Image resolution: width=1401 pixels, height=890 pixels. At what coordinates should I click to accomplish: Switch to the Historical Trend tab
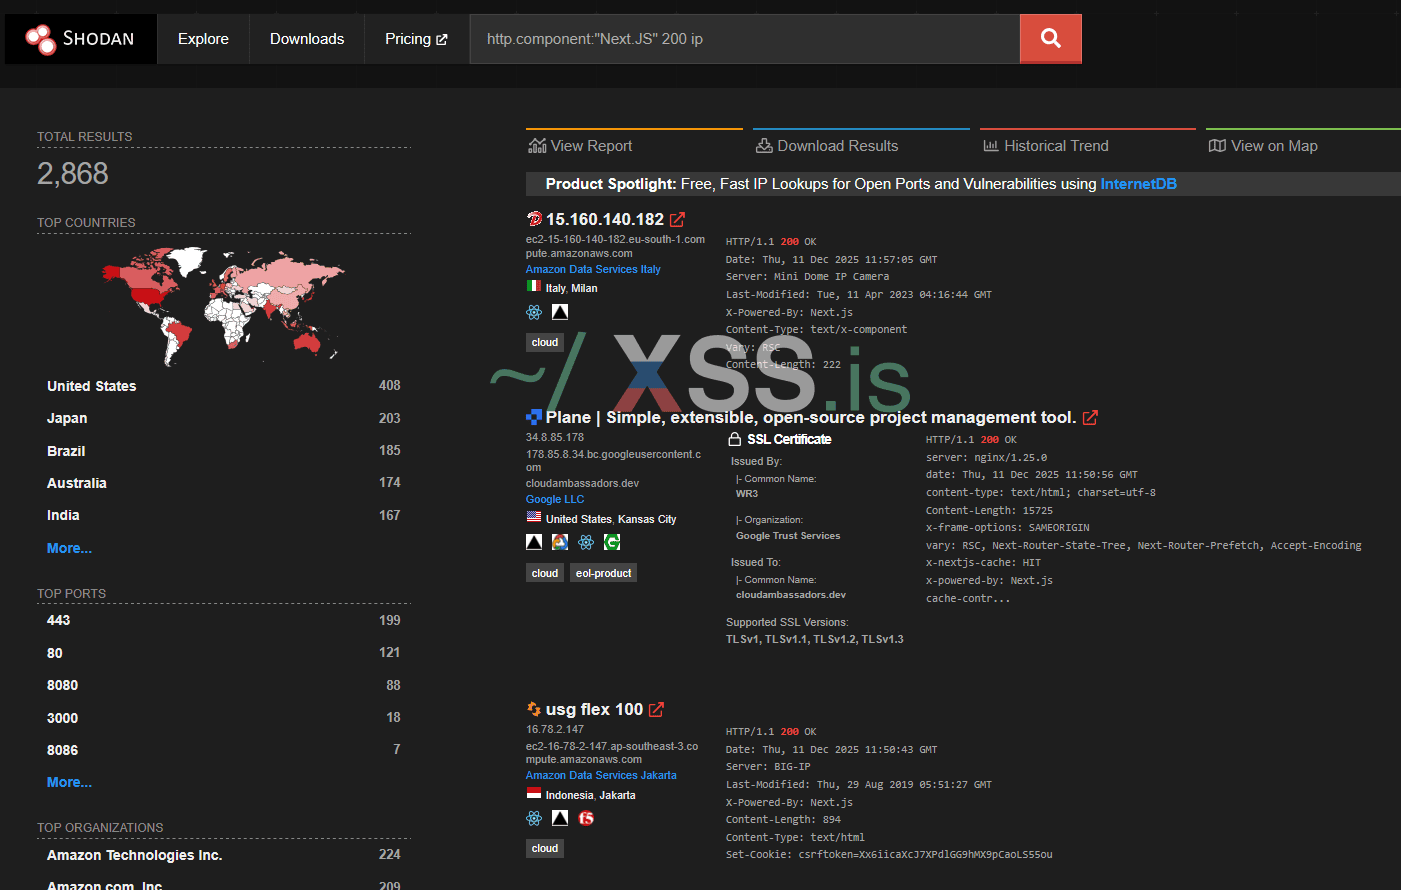[x=1088, y=145]
